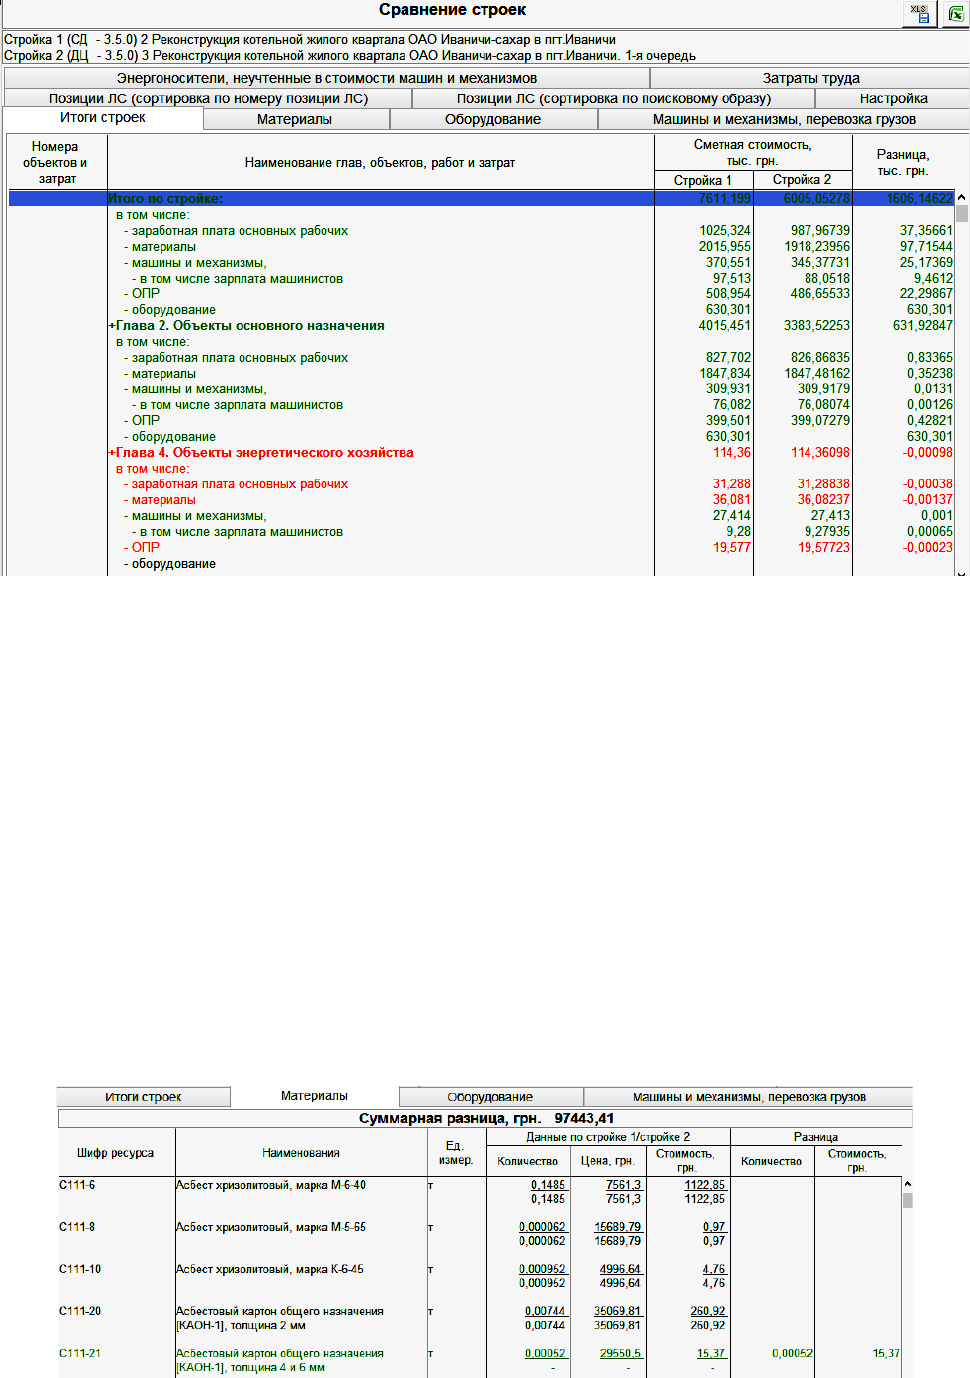Image resolution: width=970 pixels, height=1378 pixels.
Task: Click scroll-up arrow of the totals table
Action: 962,198
